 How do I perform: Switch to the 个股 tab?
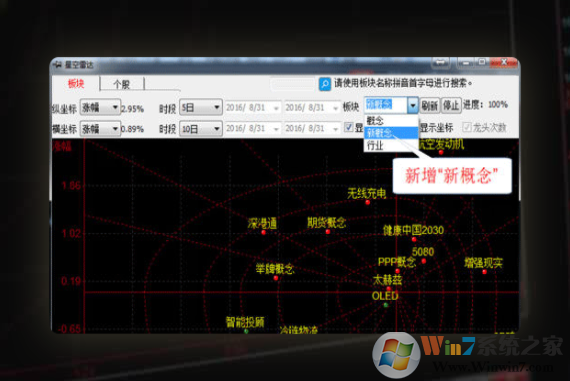(122, 84)
